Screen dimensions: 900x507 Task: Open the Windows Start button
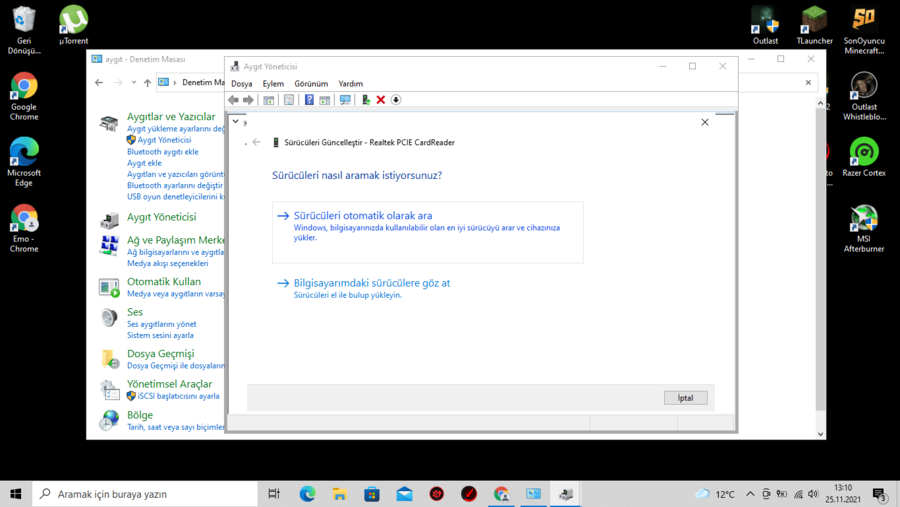coord(15,494)
